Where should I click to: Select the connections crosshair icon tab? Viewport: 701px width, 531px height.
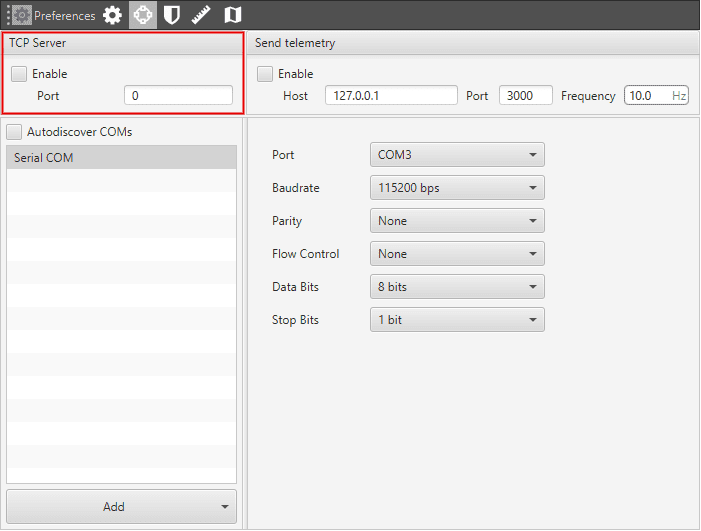pos(143,15)
